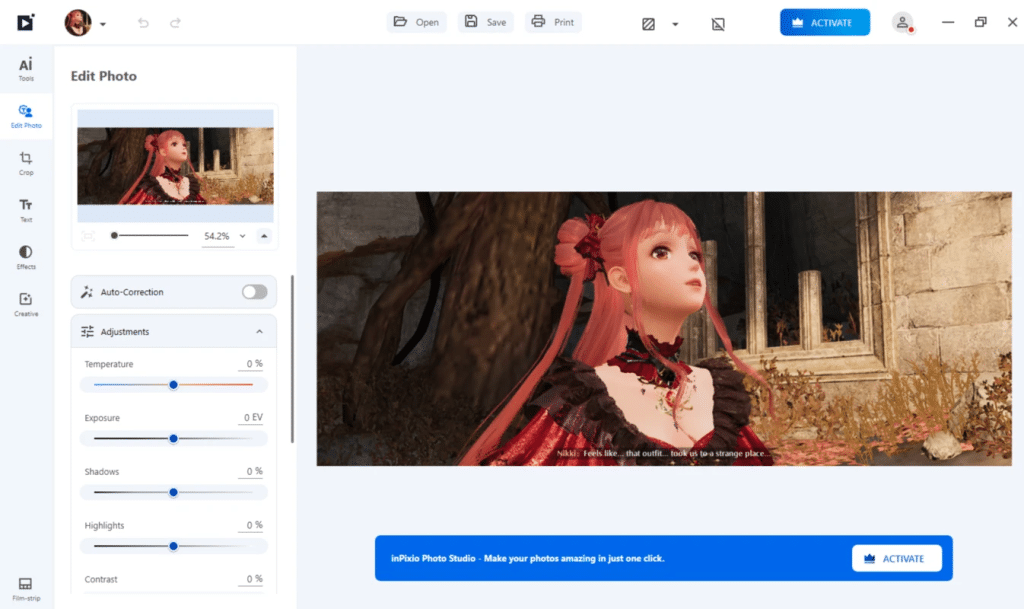Print the current photo
Screen dimensions: 1024x609
(553, 22)
